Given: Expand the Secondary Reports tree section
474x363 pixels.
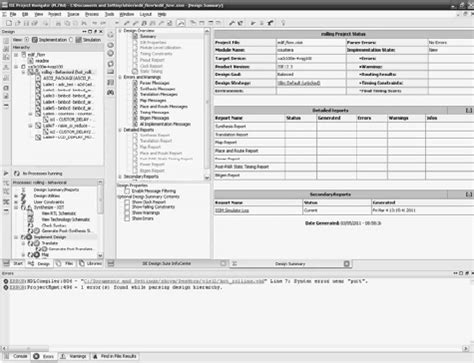Looking at the screenshot, I should point(120,176).
